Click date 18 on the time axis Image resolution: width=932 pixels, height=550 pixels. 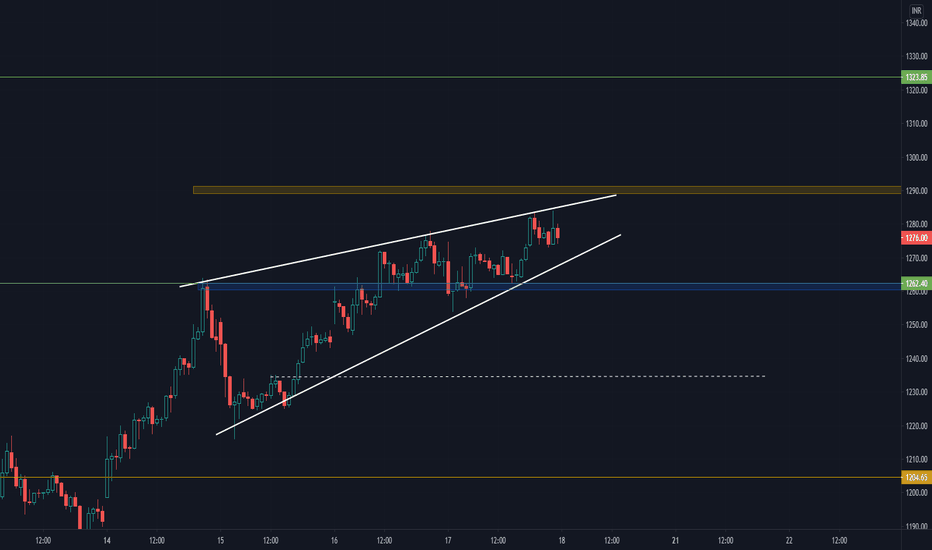[x=562, y=540]
